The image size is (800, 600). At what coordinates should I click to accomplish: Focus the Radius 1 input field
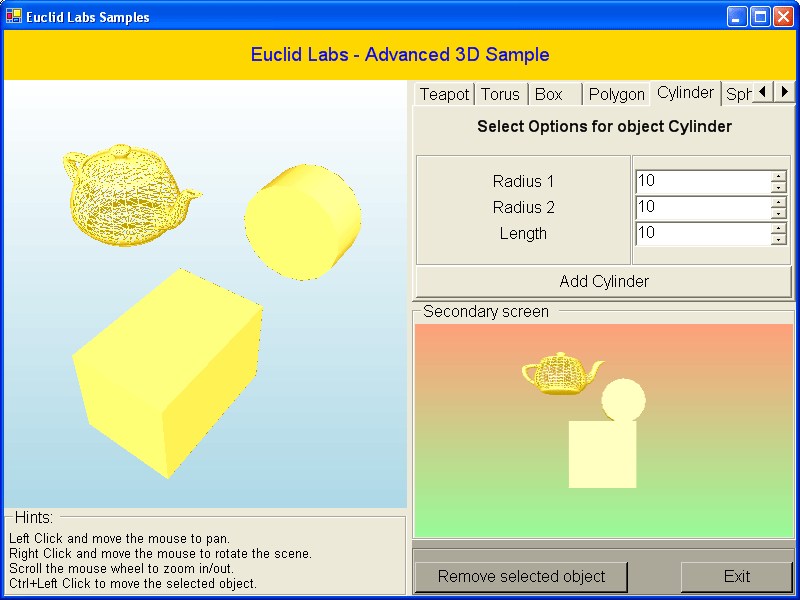[702, 181]
